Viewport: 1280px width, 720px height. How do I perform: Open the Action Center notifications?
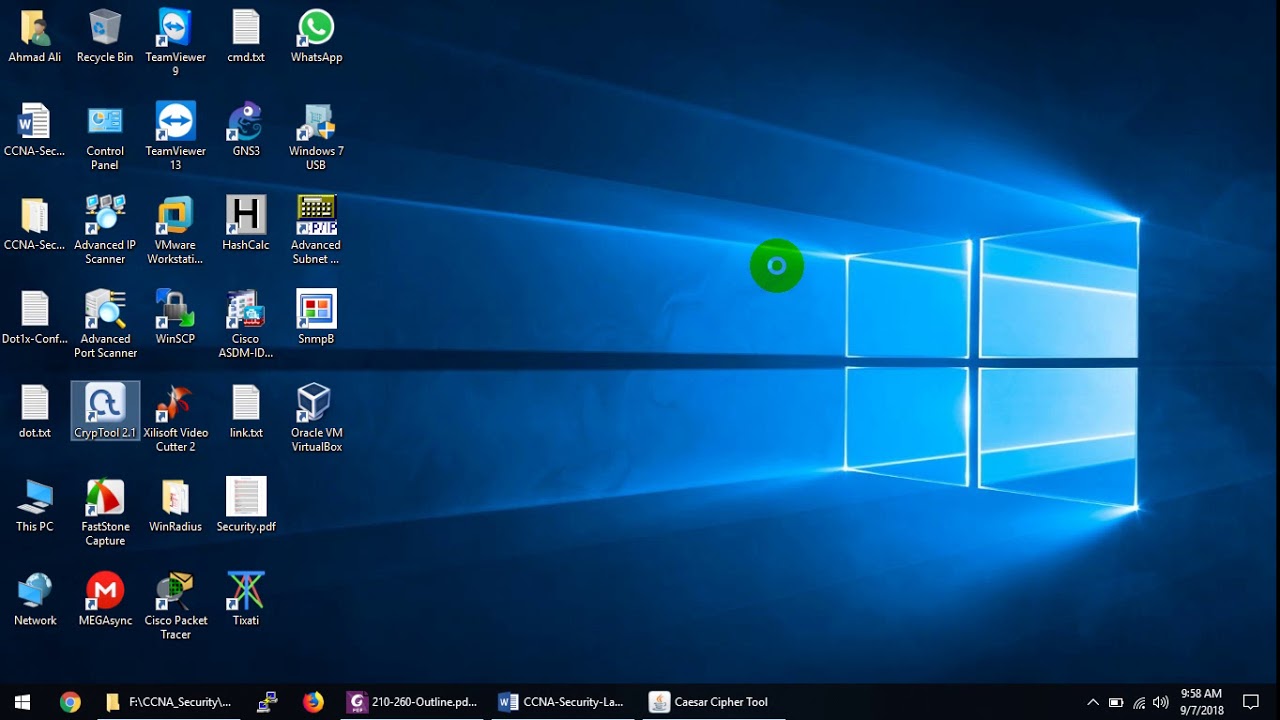[x=1250, y=702]
